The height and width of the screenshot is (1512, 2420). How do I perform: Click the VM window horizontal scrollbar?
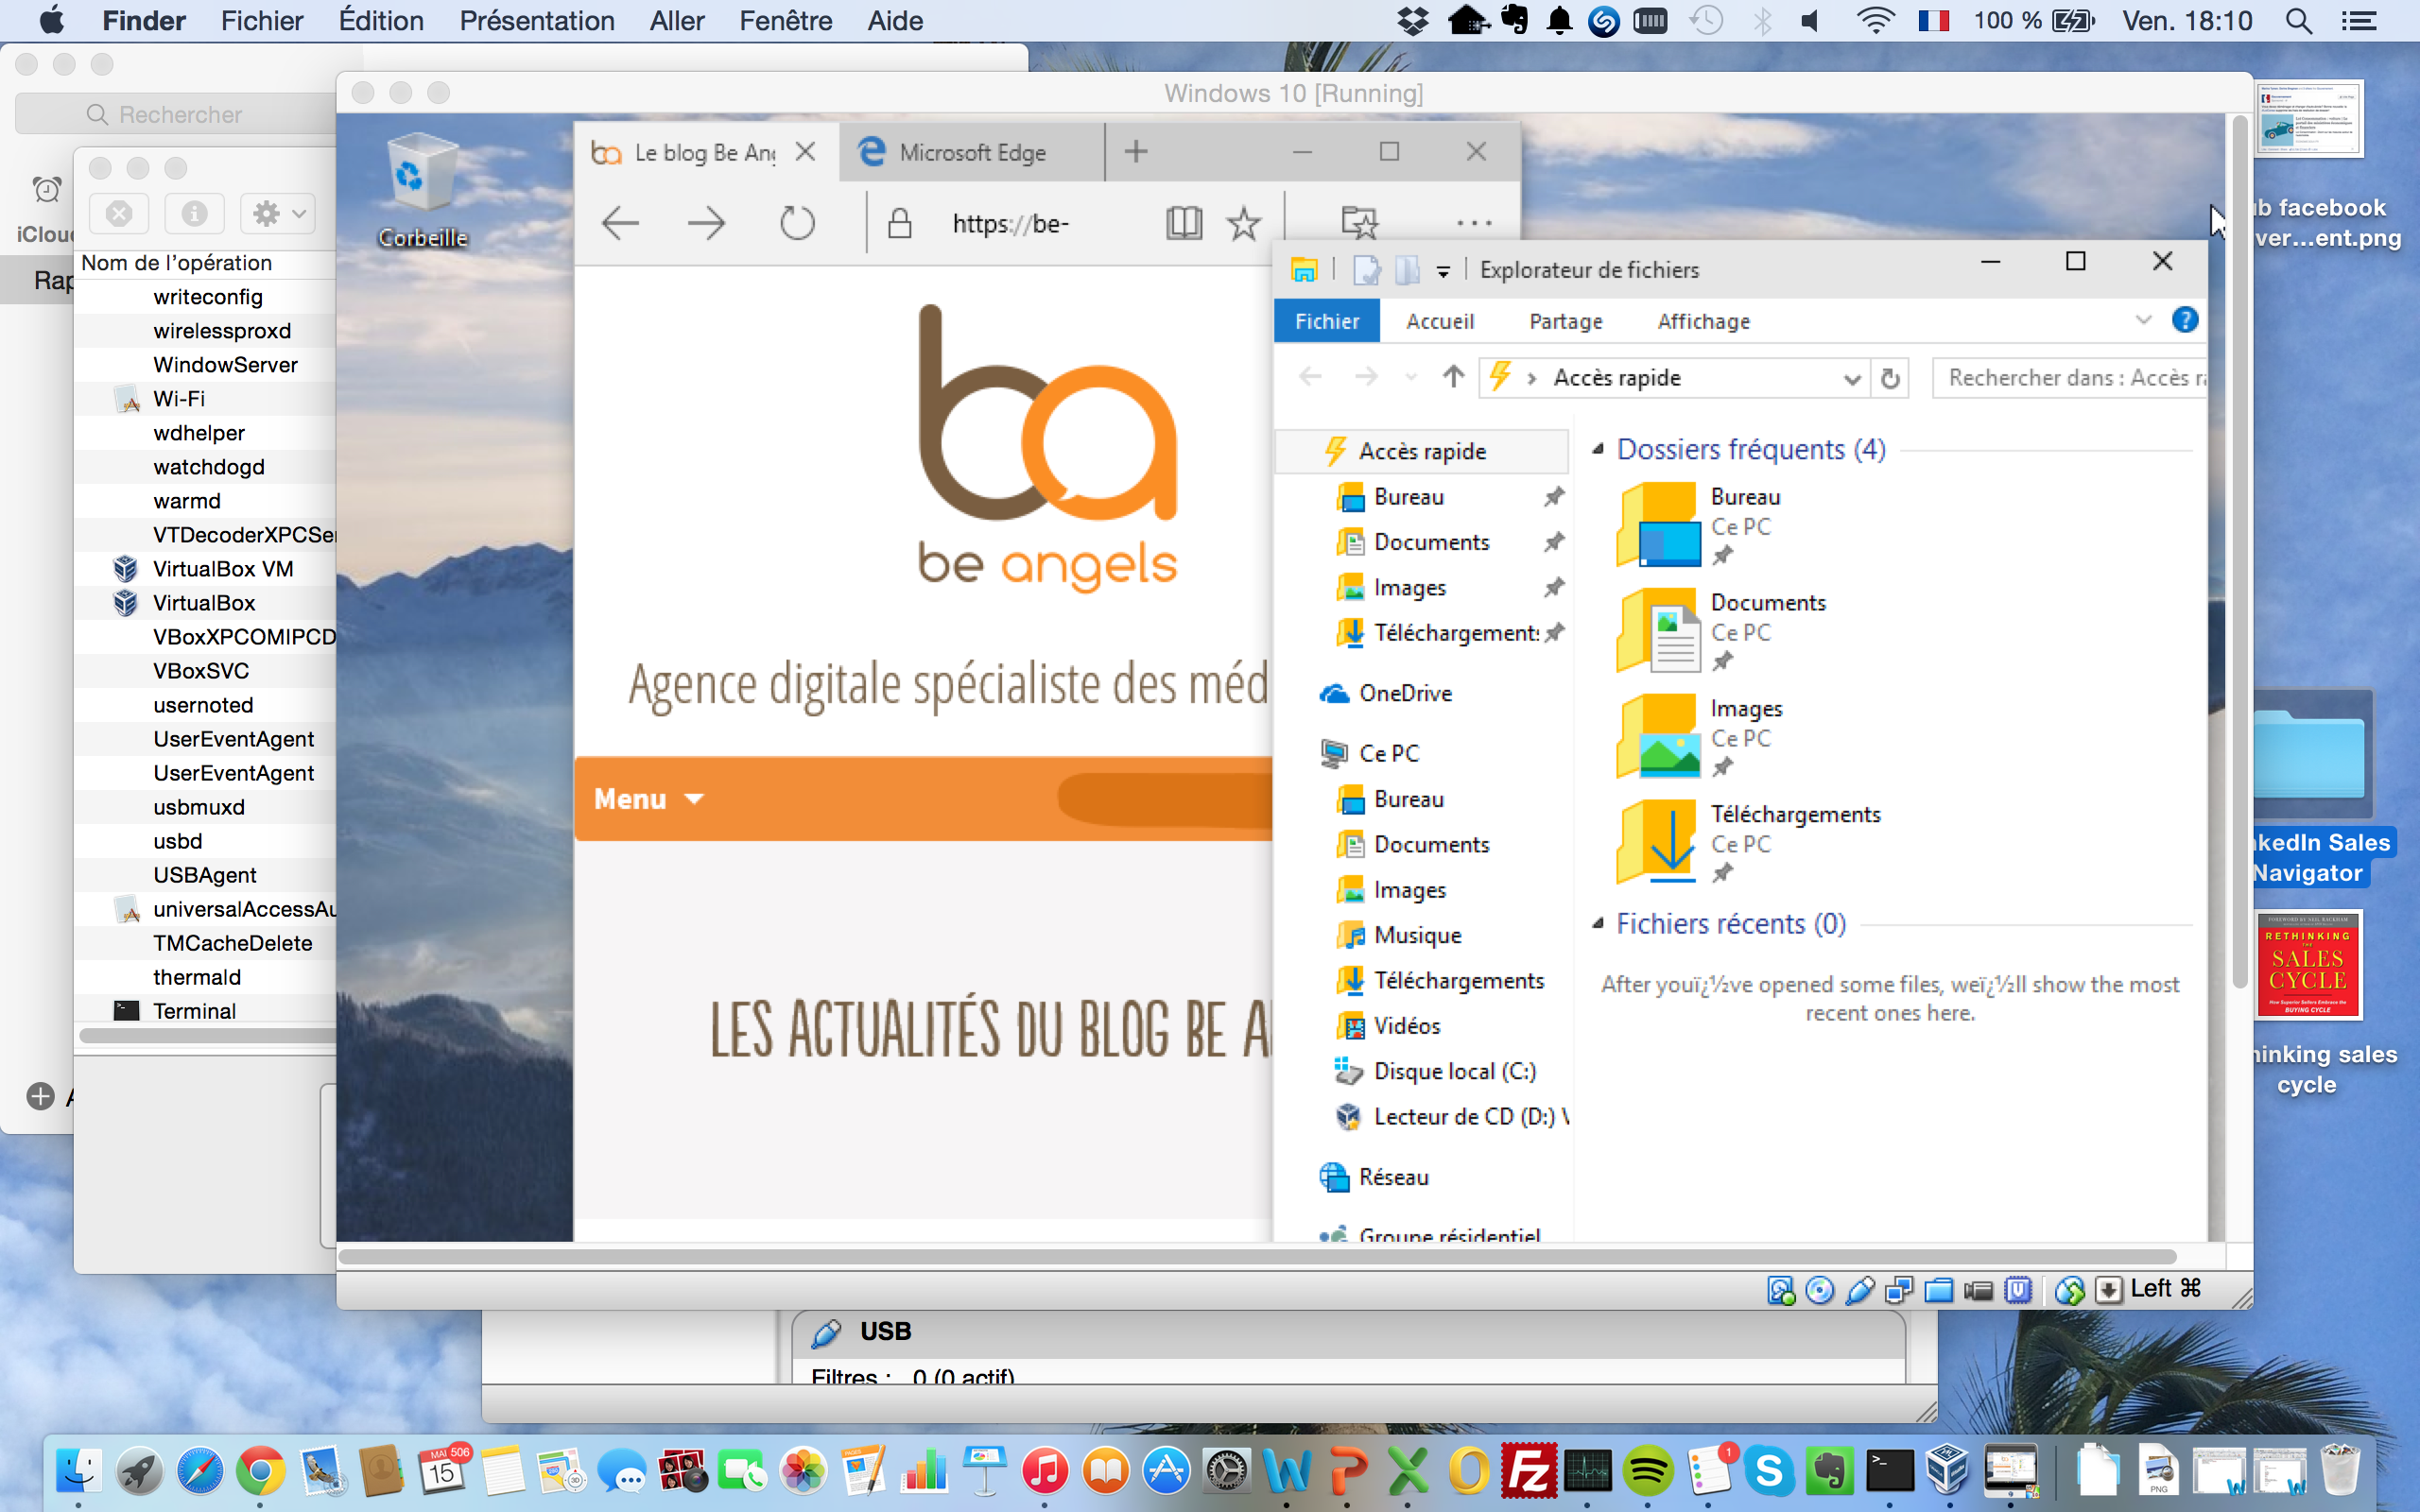1257,1256
